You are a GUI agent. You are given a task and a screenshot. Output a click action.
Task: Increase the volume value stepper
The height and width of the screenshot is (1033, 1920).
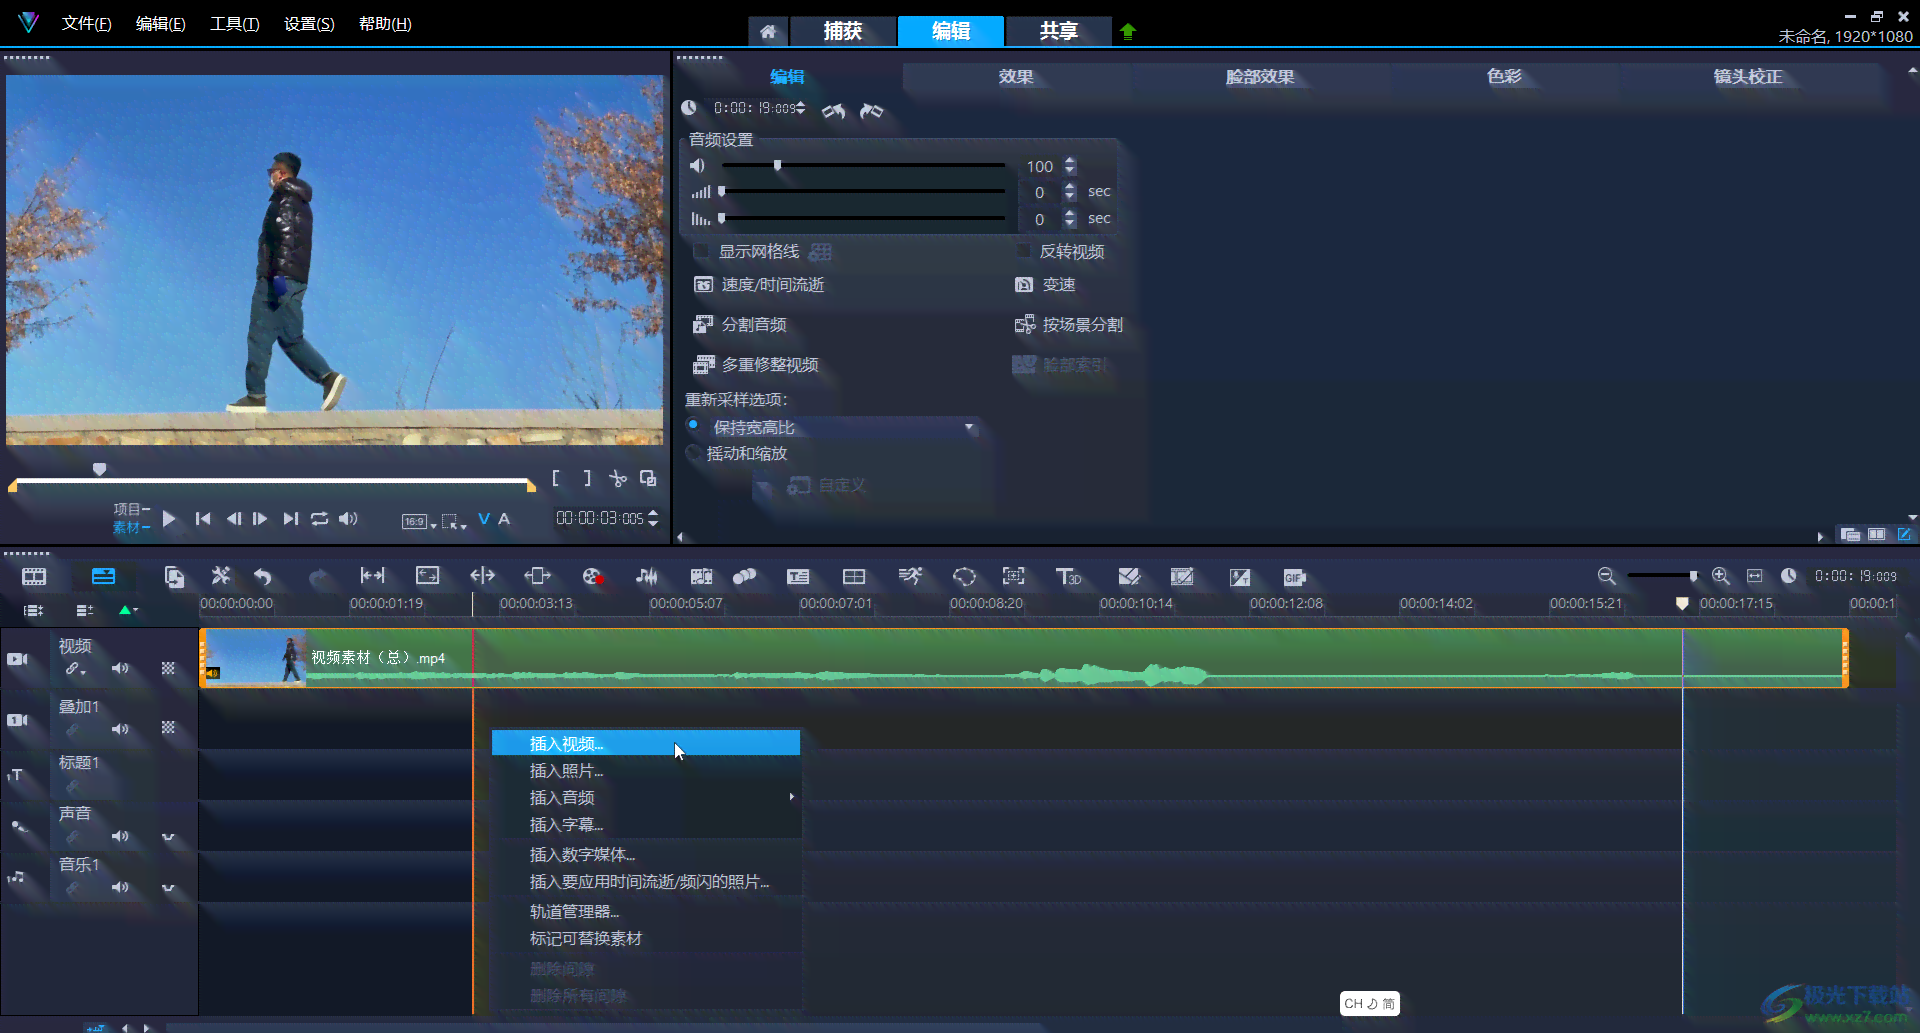tap(1070, 161)
